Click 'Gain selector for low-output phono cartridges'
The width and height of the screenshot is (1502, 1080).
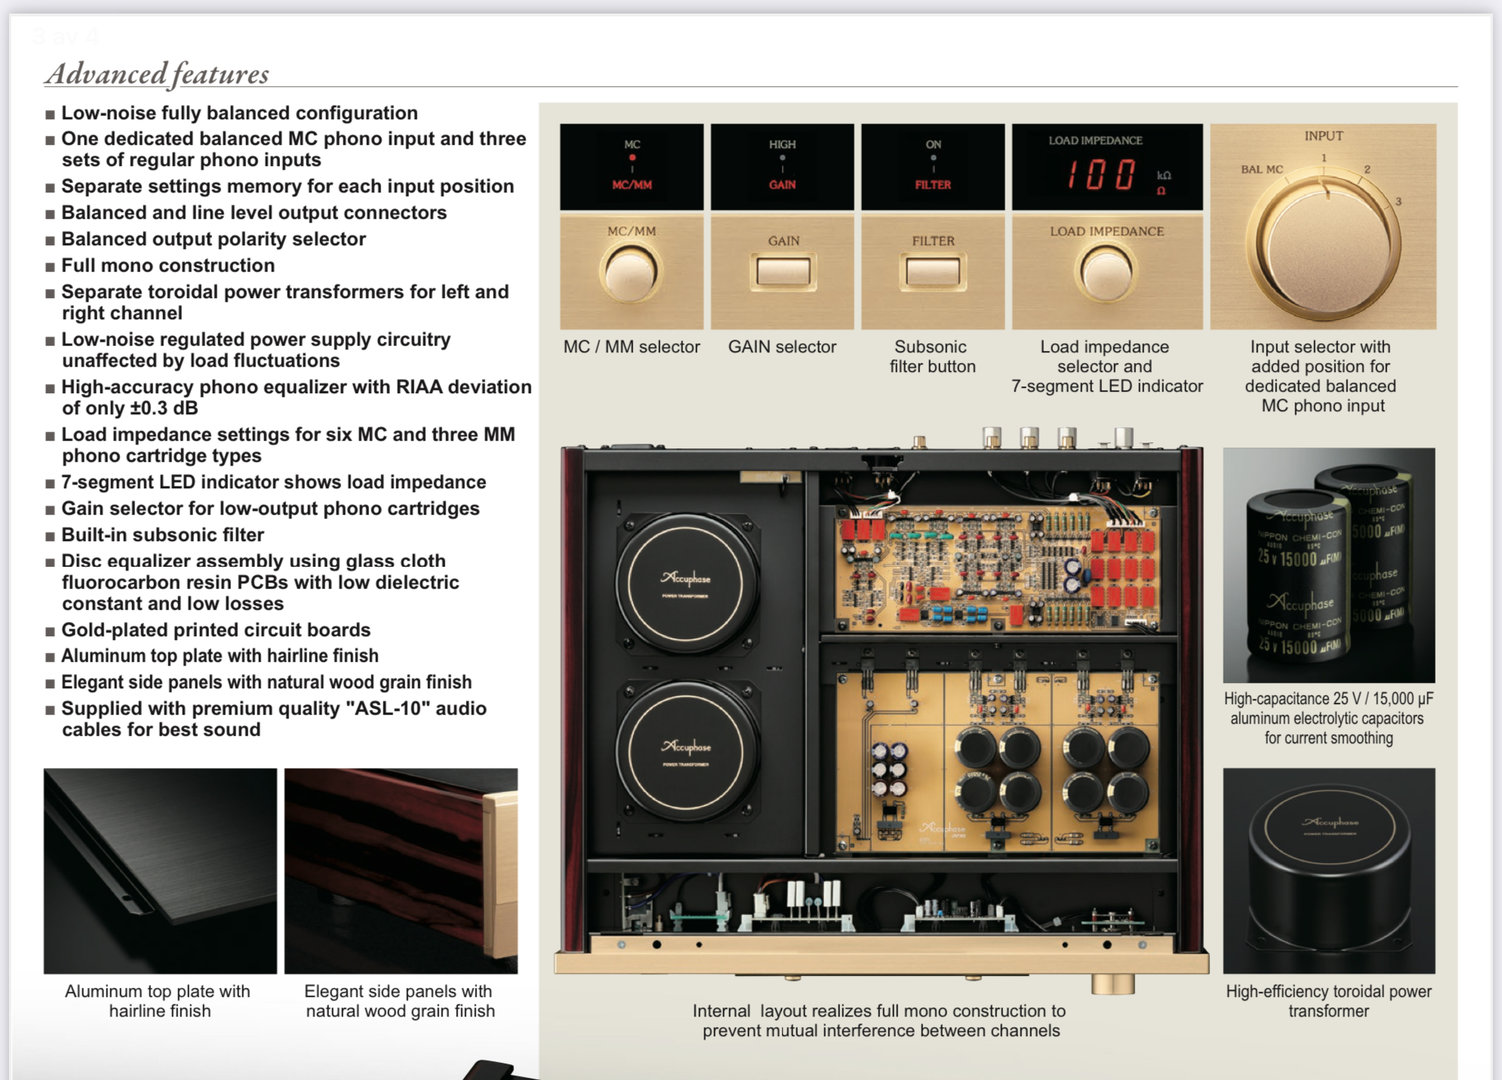(x=270, y=508)
